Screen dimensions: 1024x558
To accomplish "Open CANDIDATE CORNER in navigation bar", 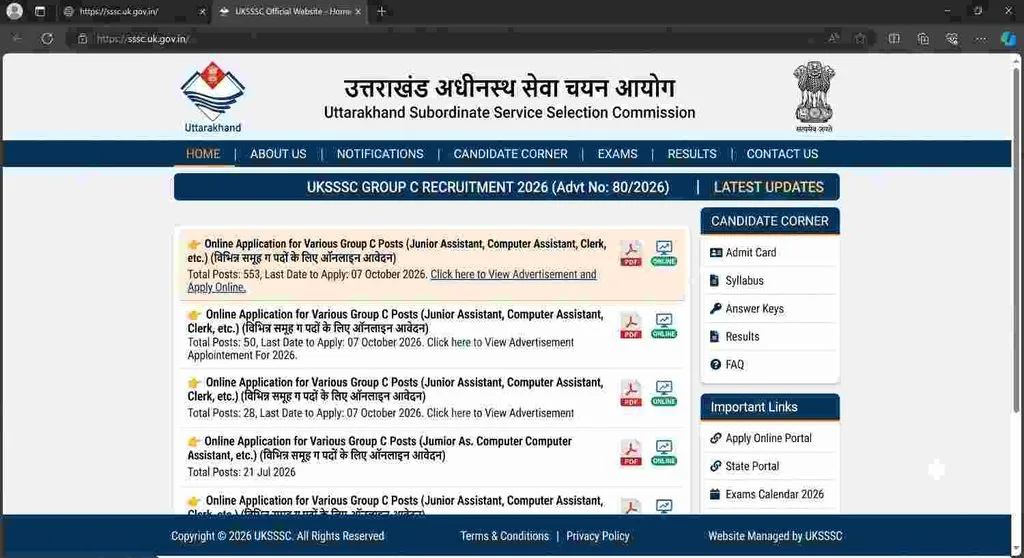I will point(511,154).
